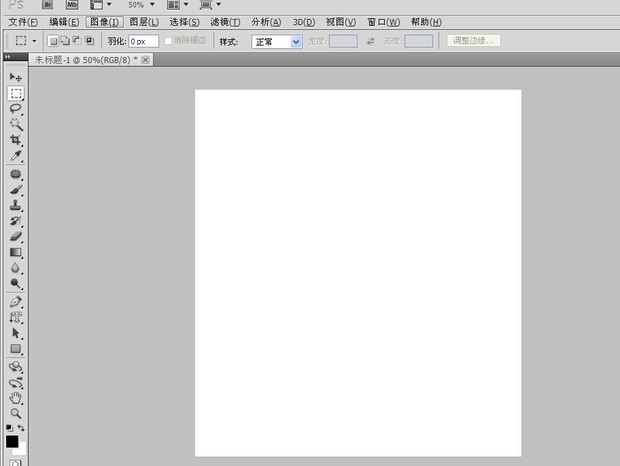Open the 滤镜(T) menu

pyautogui.click(x=225, y=22)
